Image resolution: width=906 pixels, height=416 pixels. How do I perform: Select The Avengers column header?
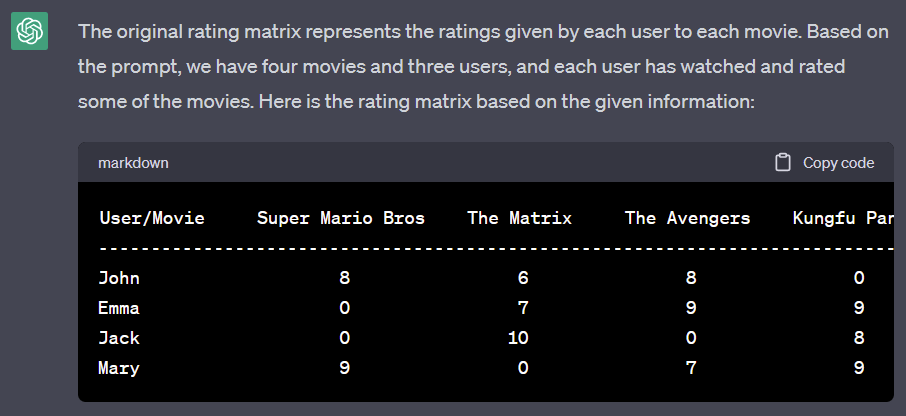pos(687,218)
